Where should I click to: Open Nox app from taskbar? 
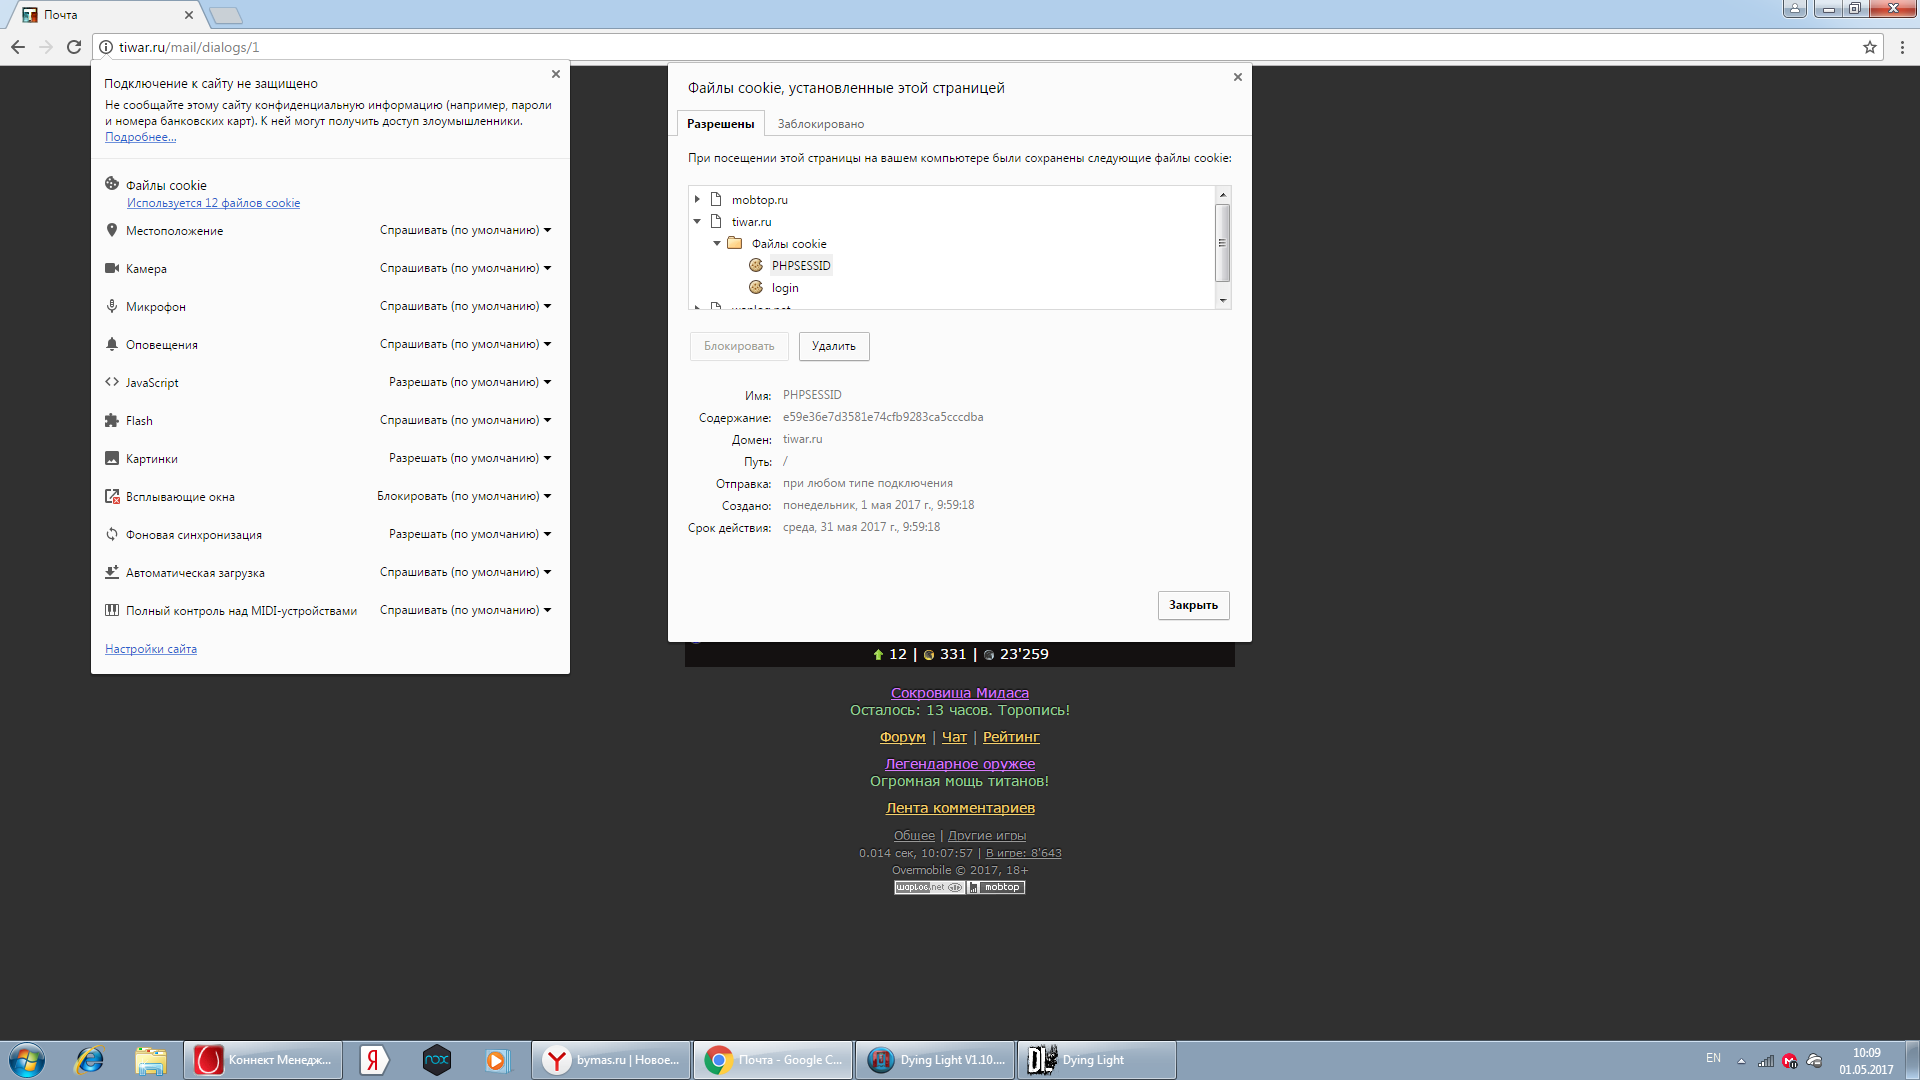(436, 1060)
